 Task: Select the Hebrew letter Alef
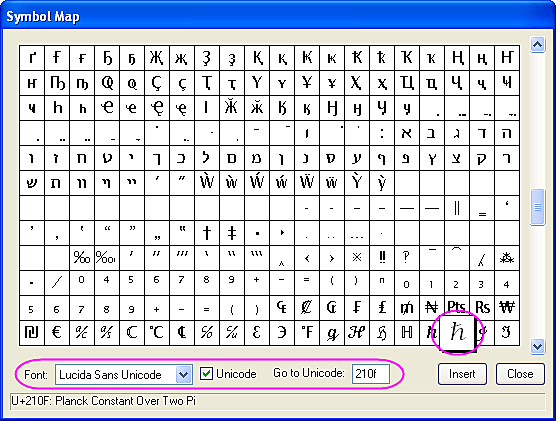pyautogui.click(x=407, y=133)
